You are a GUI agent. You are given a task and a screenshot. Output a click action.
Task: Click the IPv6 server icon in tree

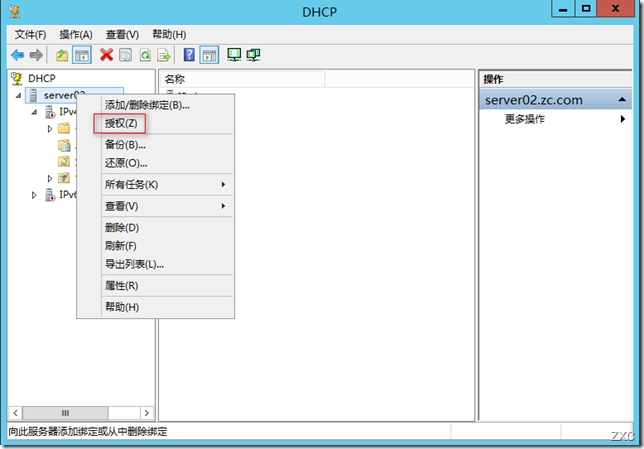[50, 195]
